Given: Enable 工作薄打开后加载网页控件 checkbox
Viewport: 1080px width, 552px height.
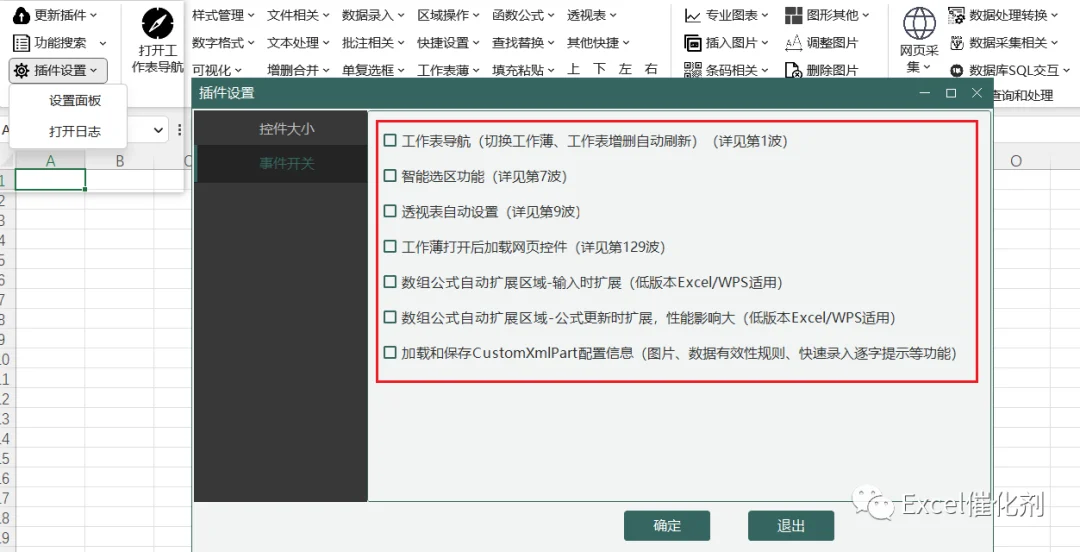Looking at the screenshot, I should click(x=391, y=247).
